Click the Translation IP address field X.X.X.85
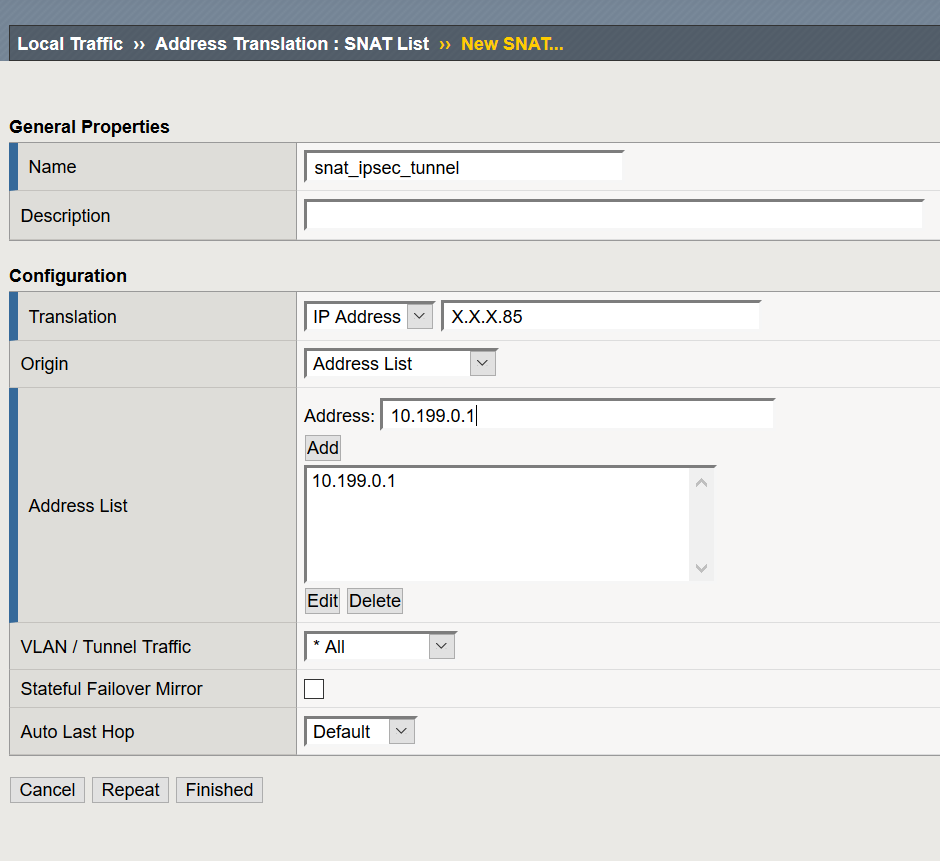 tap(600, 314)
